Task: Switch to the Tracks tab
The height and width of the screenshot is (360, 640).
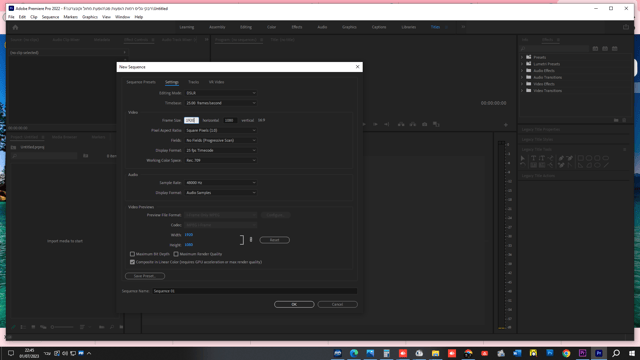Action: click(193, 82)
